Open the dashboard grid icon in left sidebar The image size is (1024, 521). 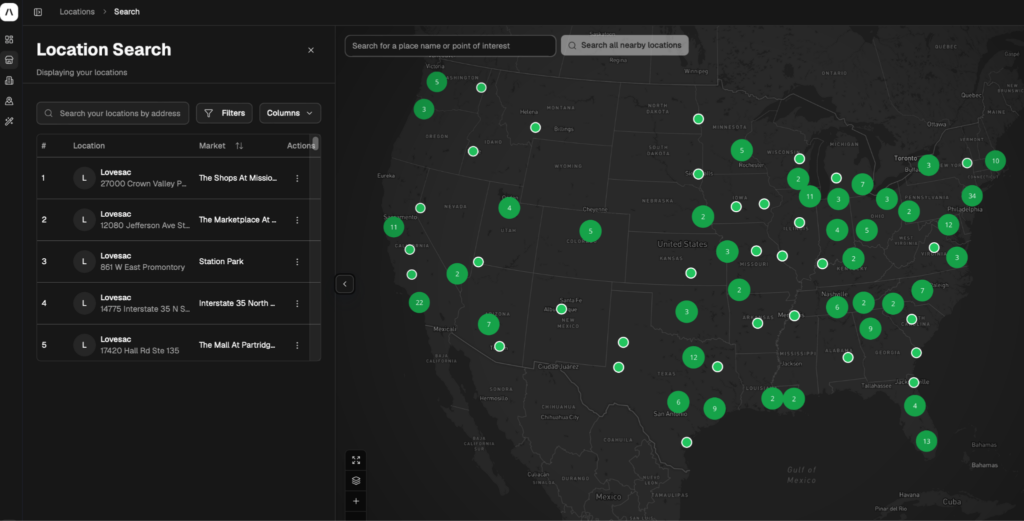[x=9, y=39]
